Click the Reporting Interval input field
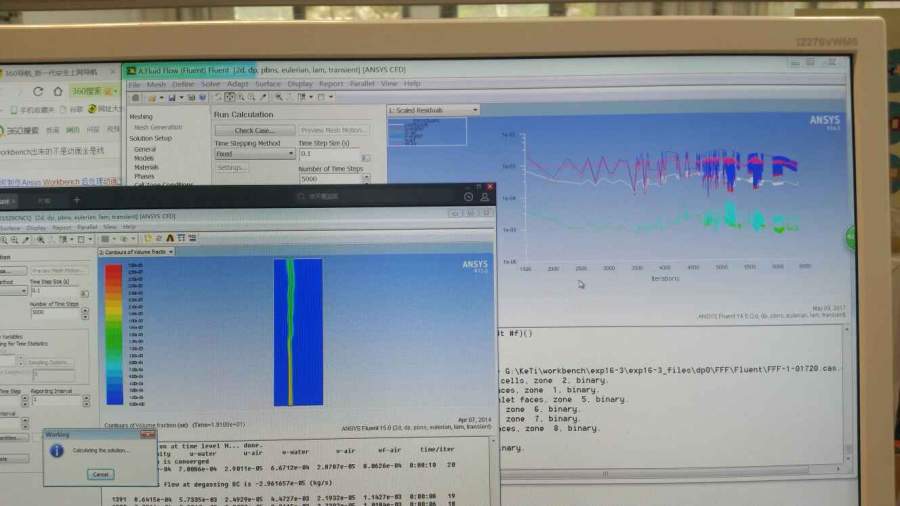 click(x=56, y=400)
